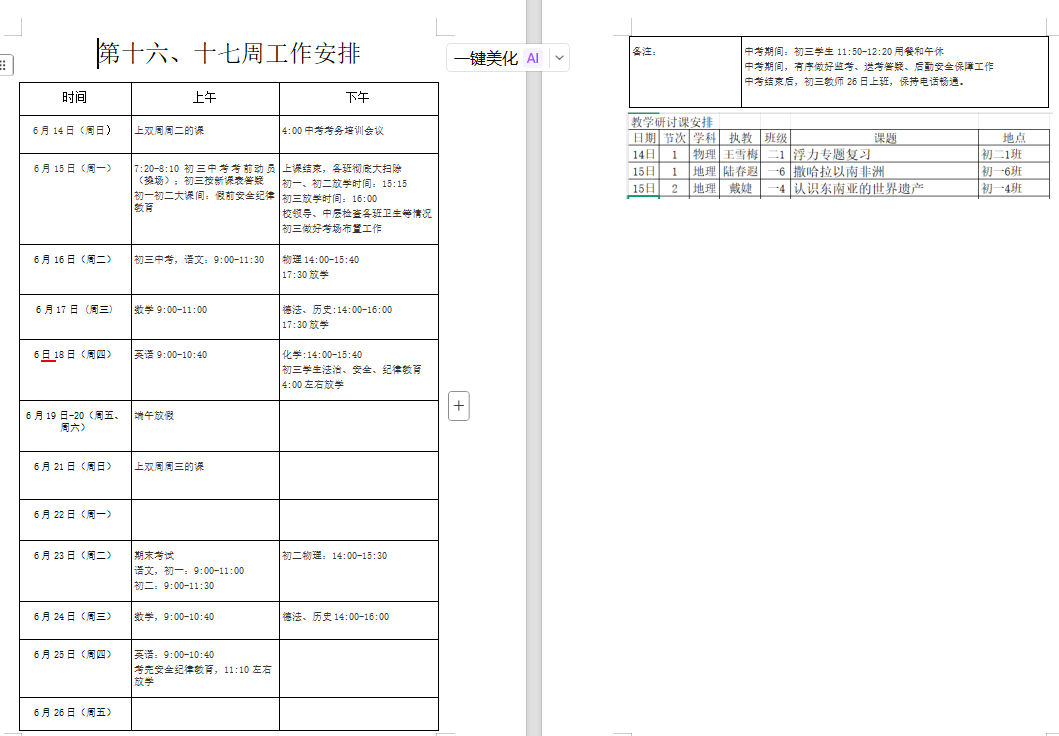The image size is (1059, 736).
Task: Click the date 6月19日-20（周五、周六）
Action: (74, 421)
